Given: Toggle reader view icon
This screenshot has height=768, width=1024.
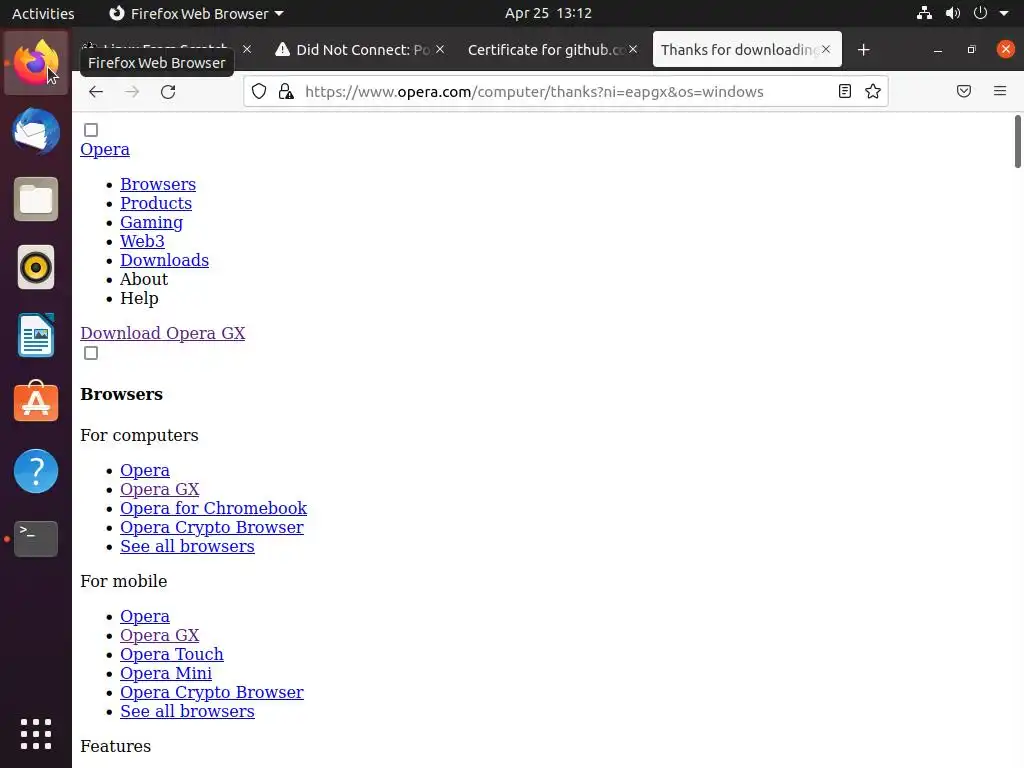Looking at the screenshot, I should click(x=844, y=91).
